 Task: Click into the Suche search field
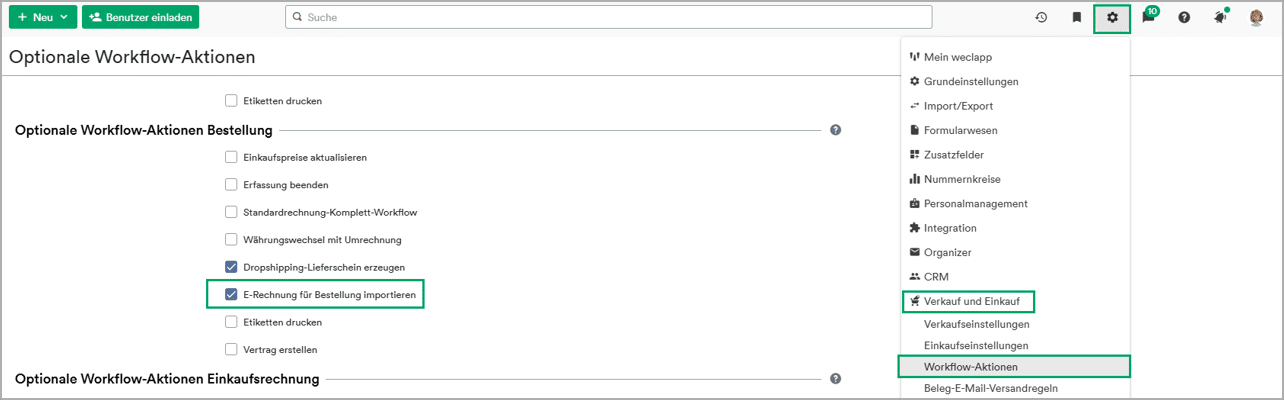(608, 17)
